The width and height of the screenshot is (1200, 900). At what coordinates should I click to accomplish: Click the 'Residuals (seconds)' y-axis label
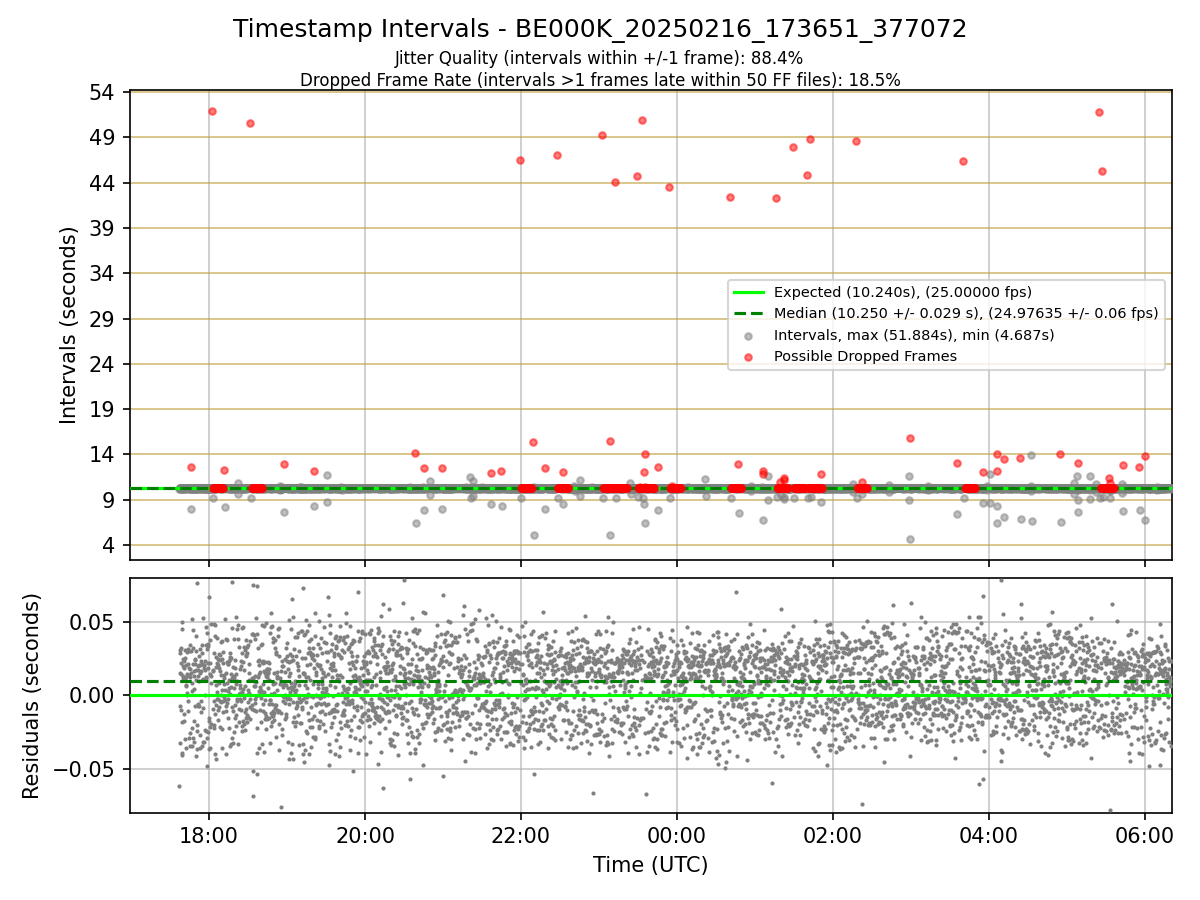(31, 696)
